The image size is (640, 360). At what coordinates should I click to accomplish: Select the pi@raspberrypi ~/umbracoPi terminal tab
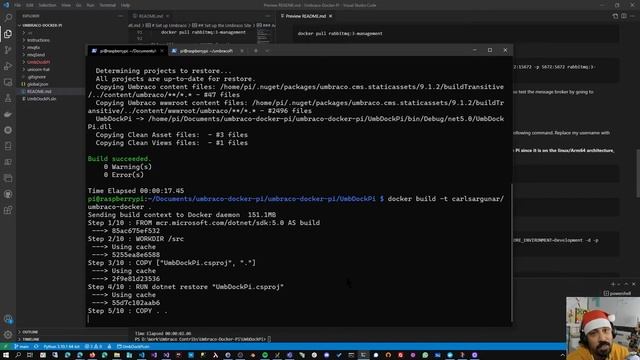click(x=206, y=51)
